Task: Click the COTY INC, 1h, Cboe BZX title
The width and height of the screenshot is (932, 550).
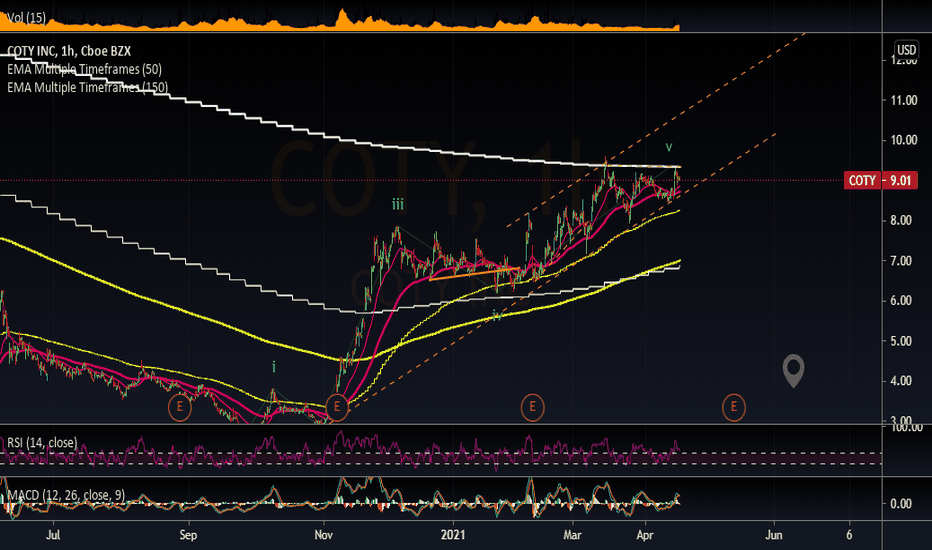Action: coord(69,51)
